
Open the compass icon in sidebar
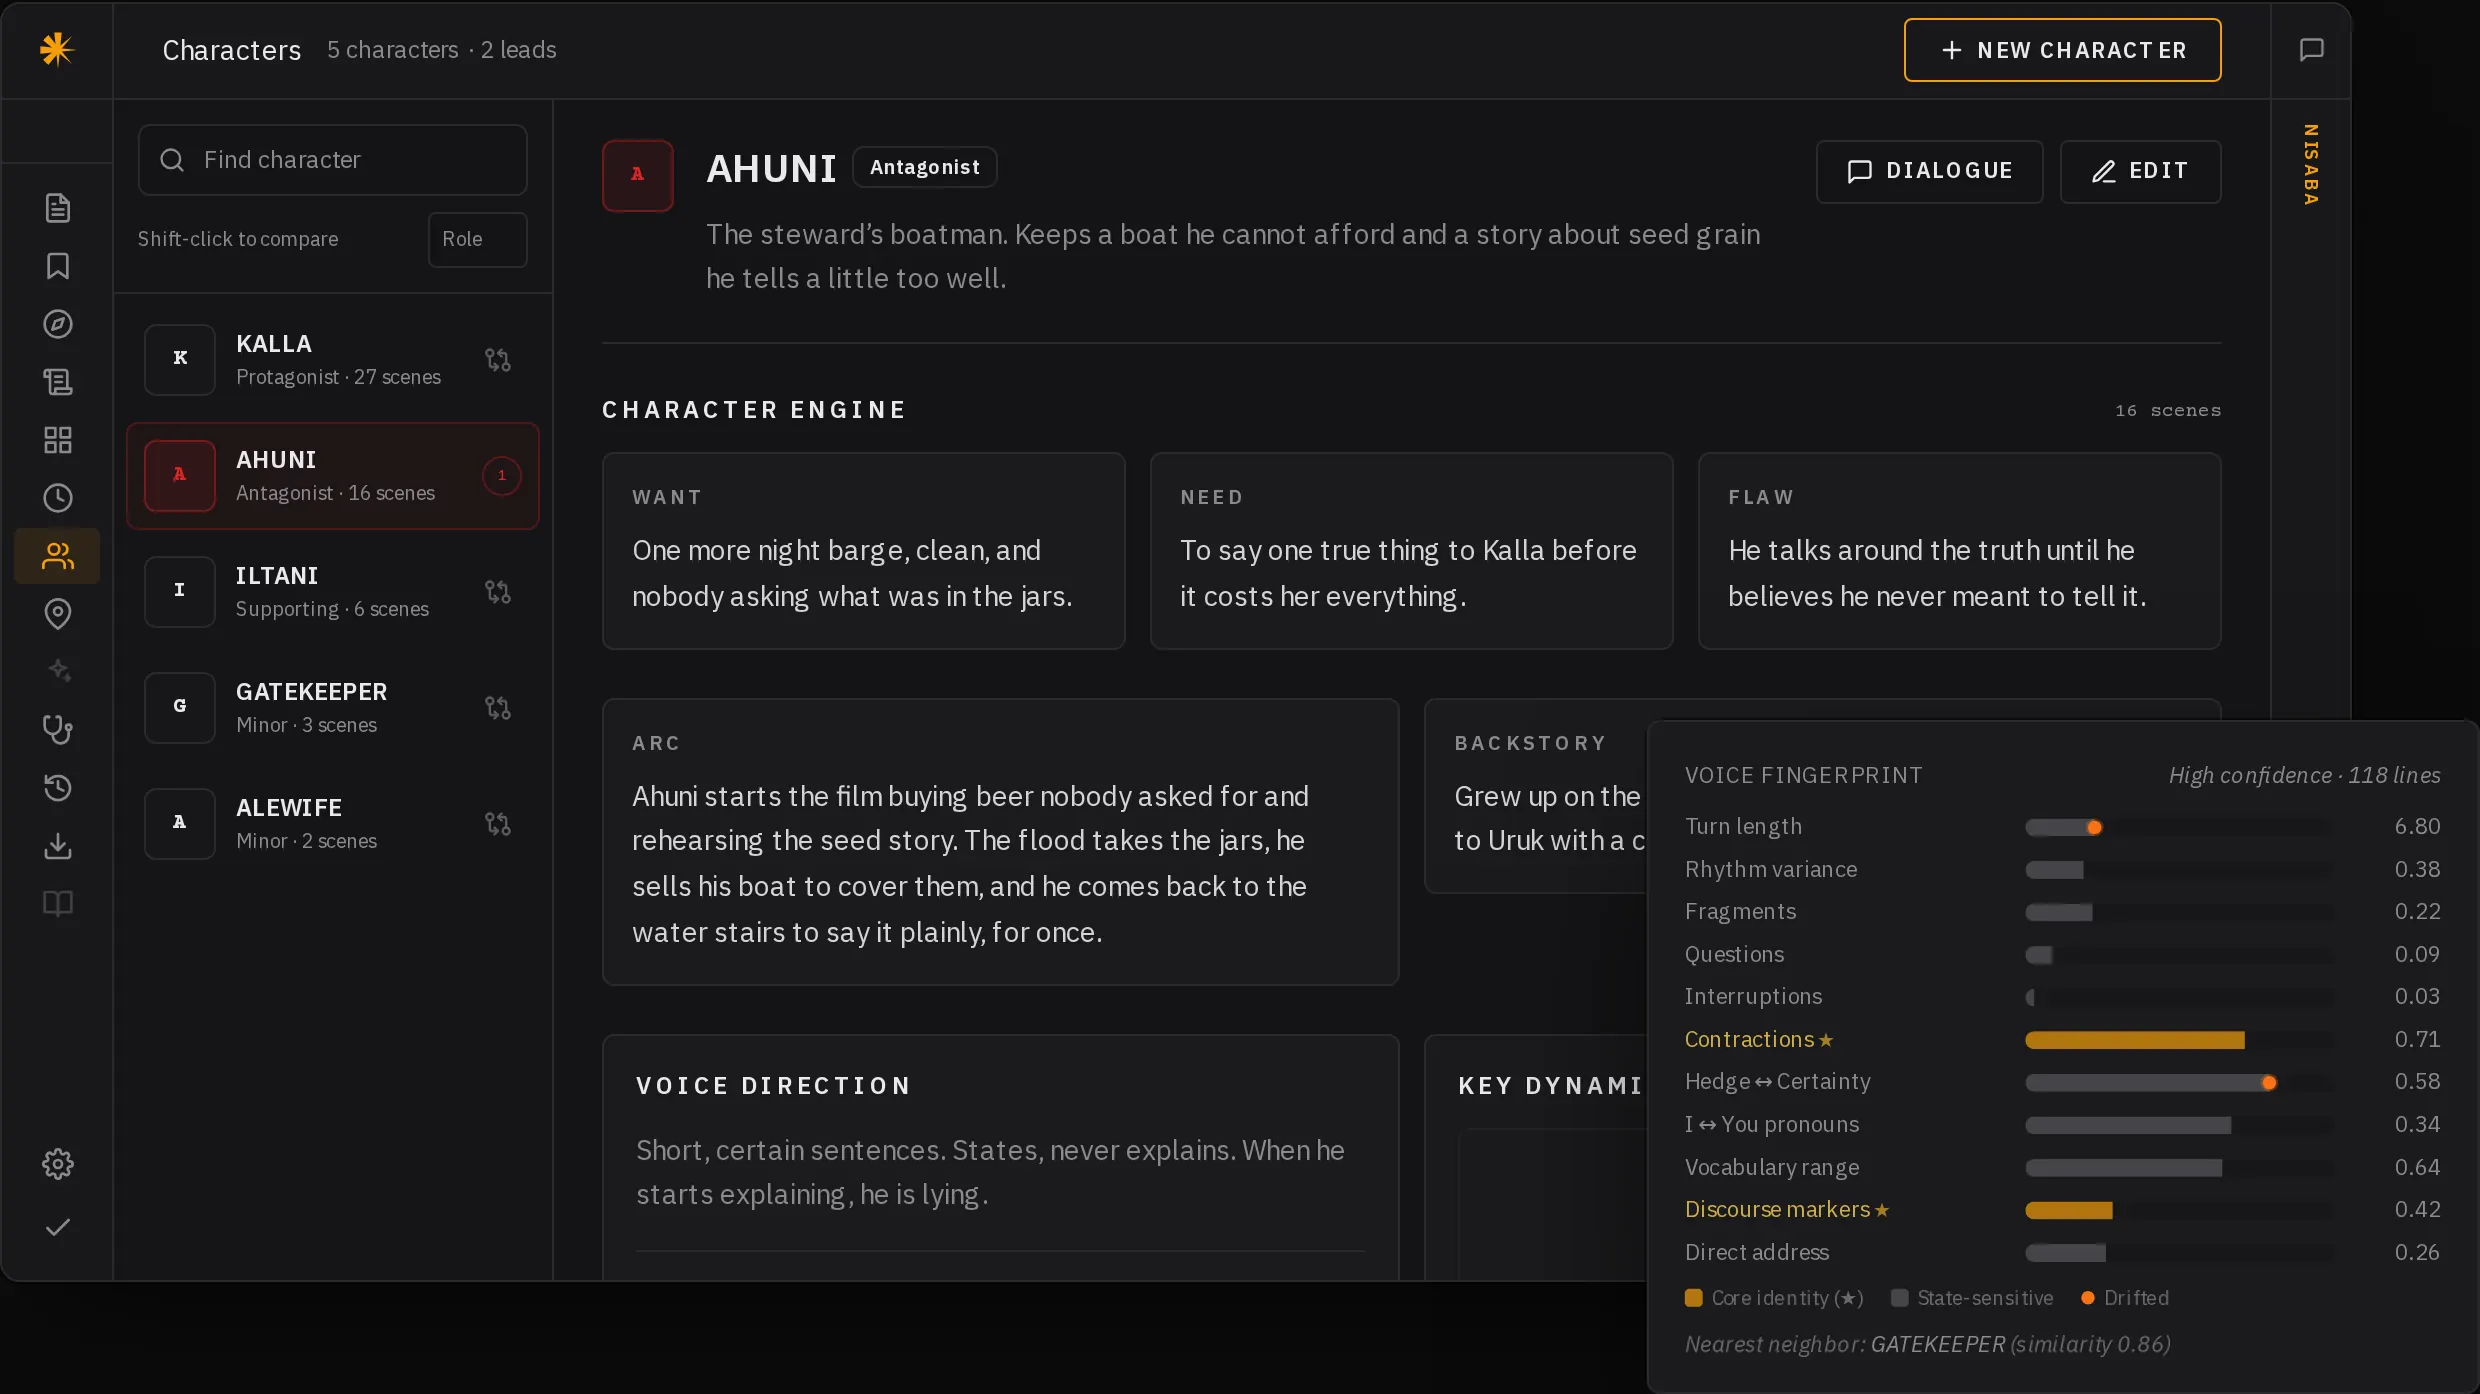(x=57, y=324)
